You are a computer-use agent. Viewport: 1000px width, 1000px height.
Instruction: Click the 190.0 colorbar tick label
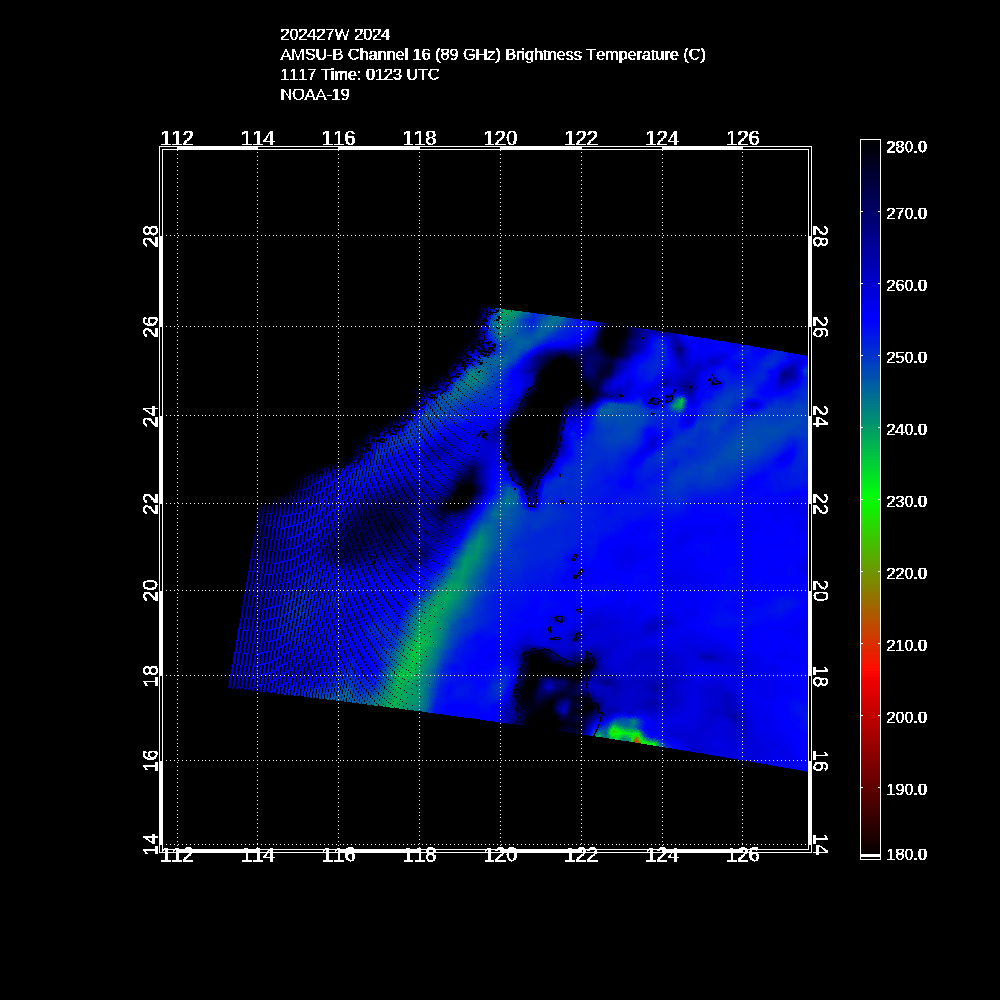tap(906, 789)
